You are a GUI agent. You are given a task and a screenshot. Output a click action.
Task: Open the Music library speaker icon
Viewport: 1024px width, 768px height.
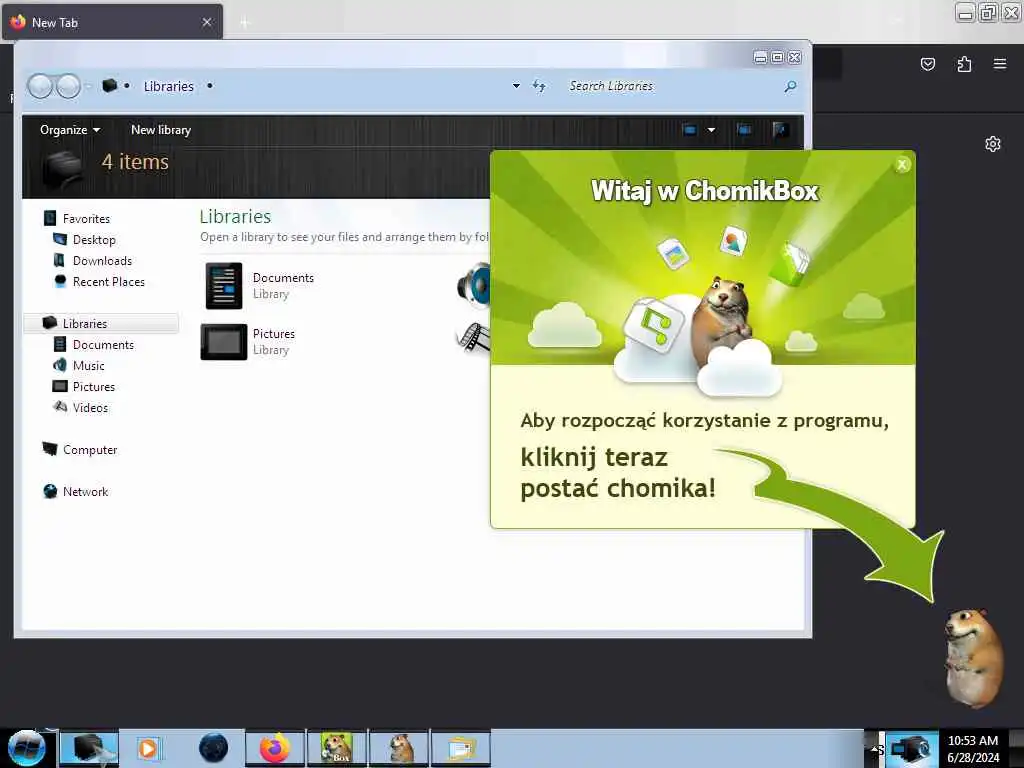(474, 285)
